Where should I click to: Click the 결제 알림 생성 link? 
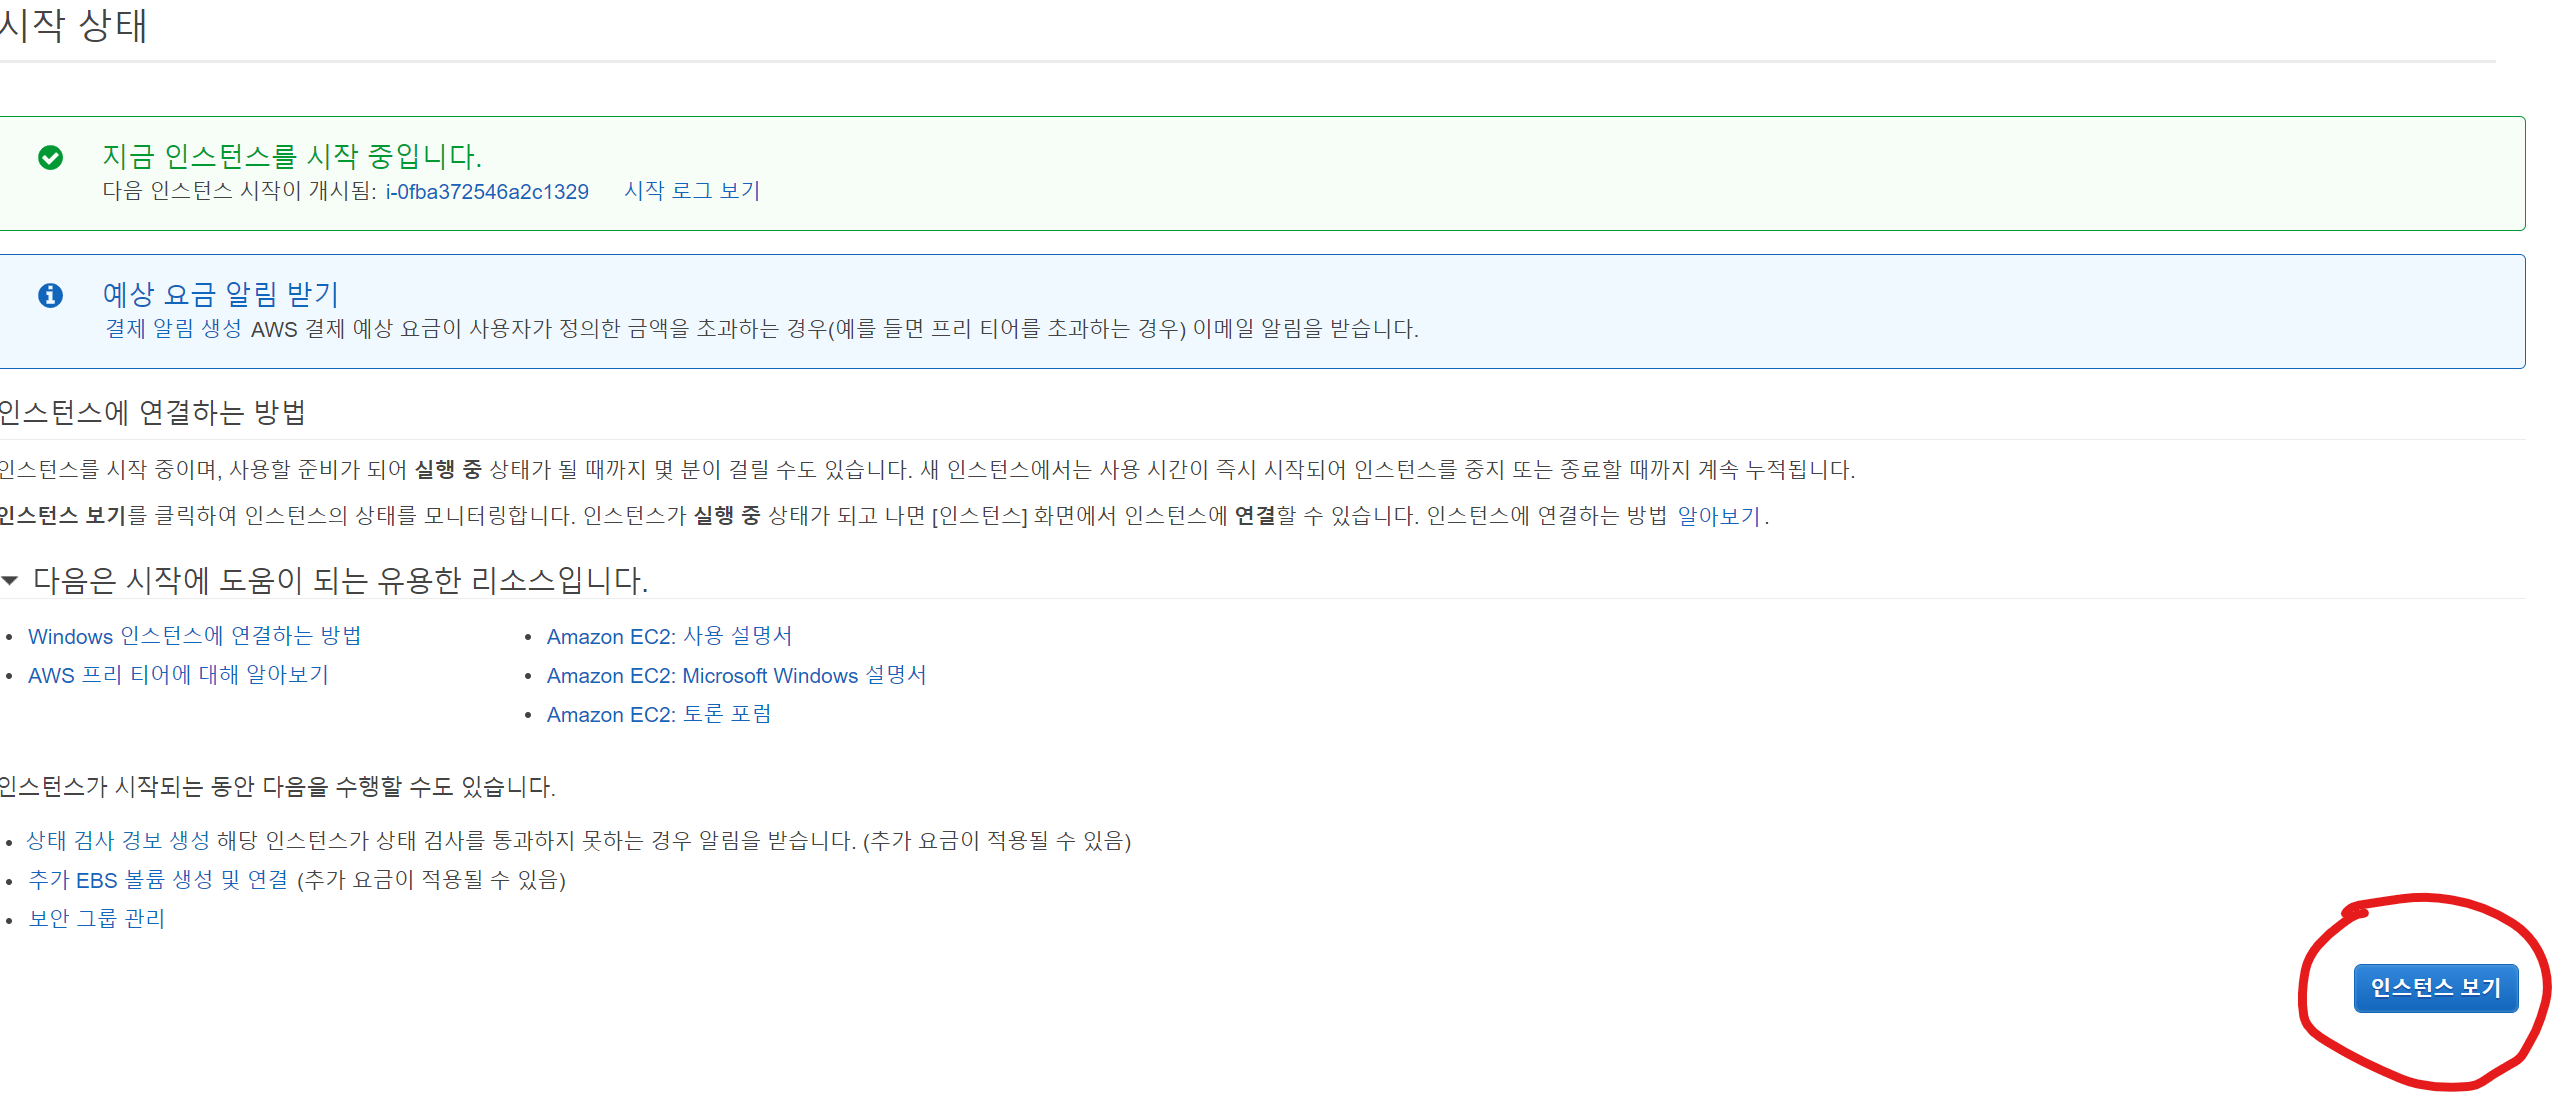[x=174, y=329]
